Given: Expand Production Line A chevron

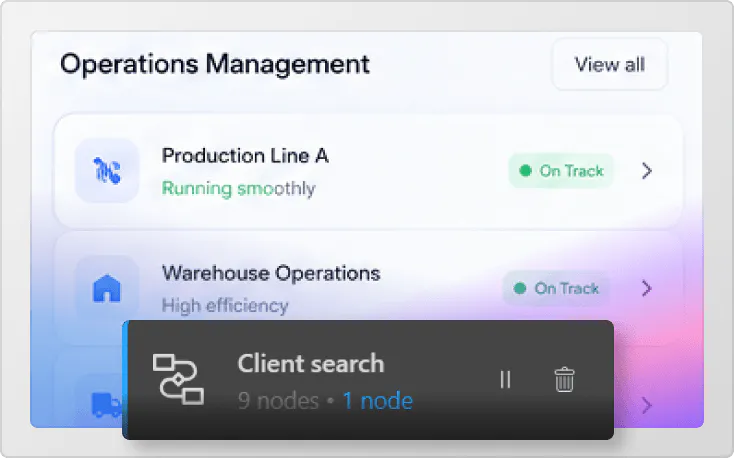Looking at the screenshot, I should coord(646,171).
